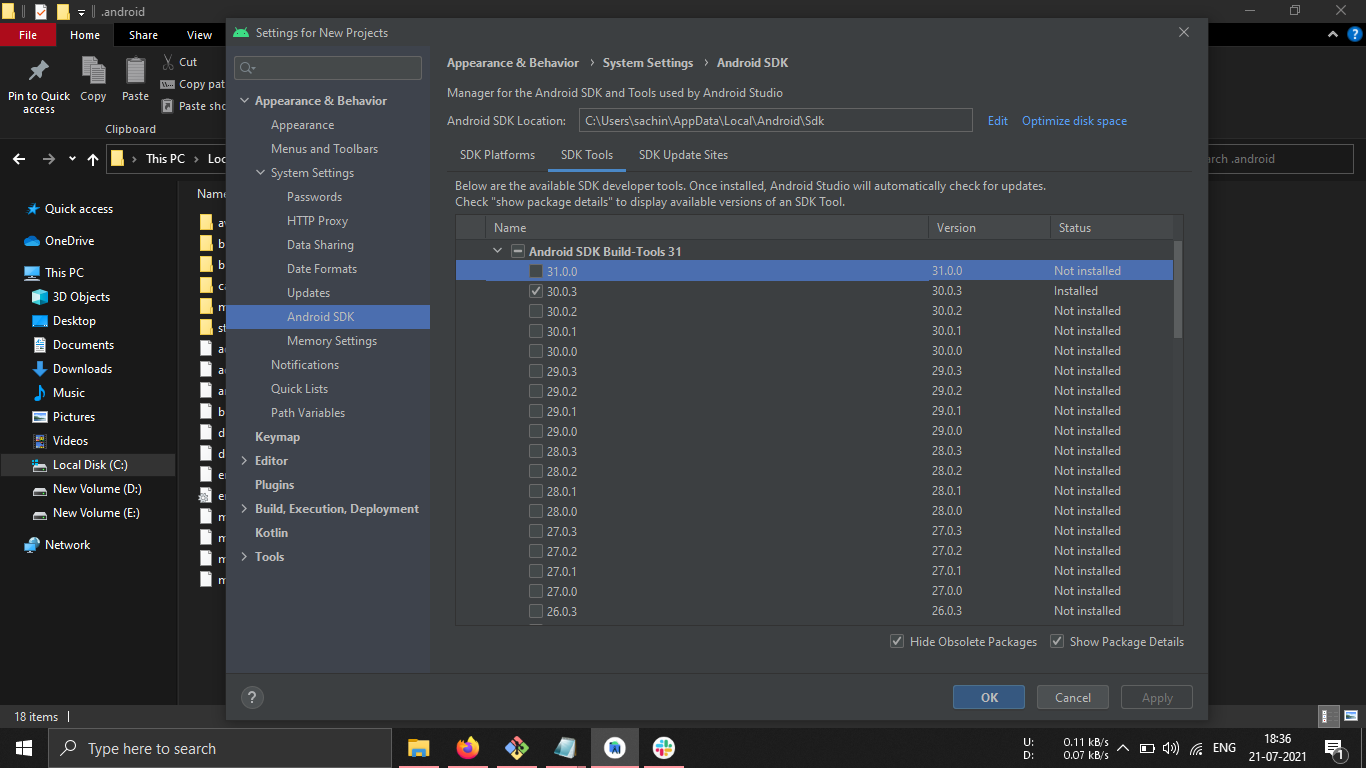Show hidden tray icons arrow

coord(1122,748)
